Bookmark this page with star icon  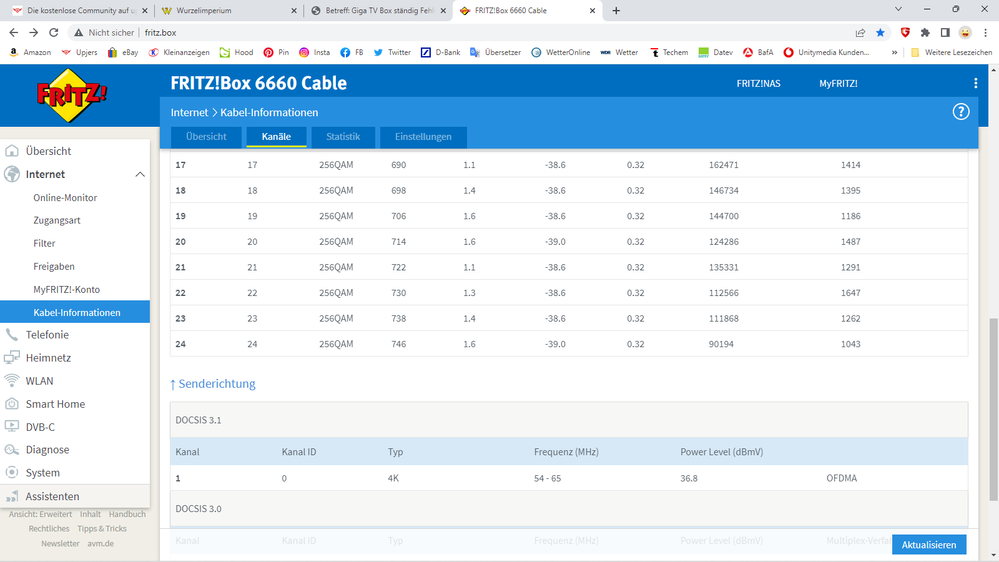tap(879, 33)
